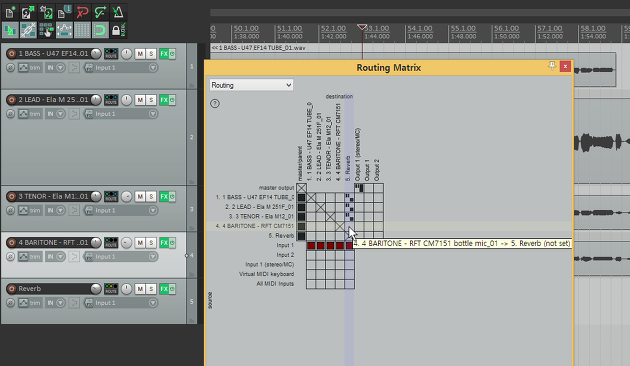The image size is (630, 366).
Task: Open project settings toolbar icon
Action: [64, 12]
